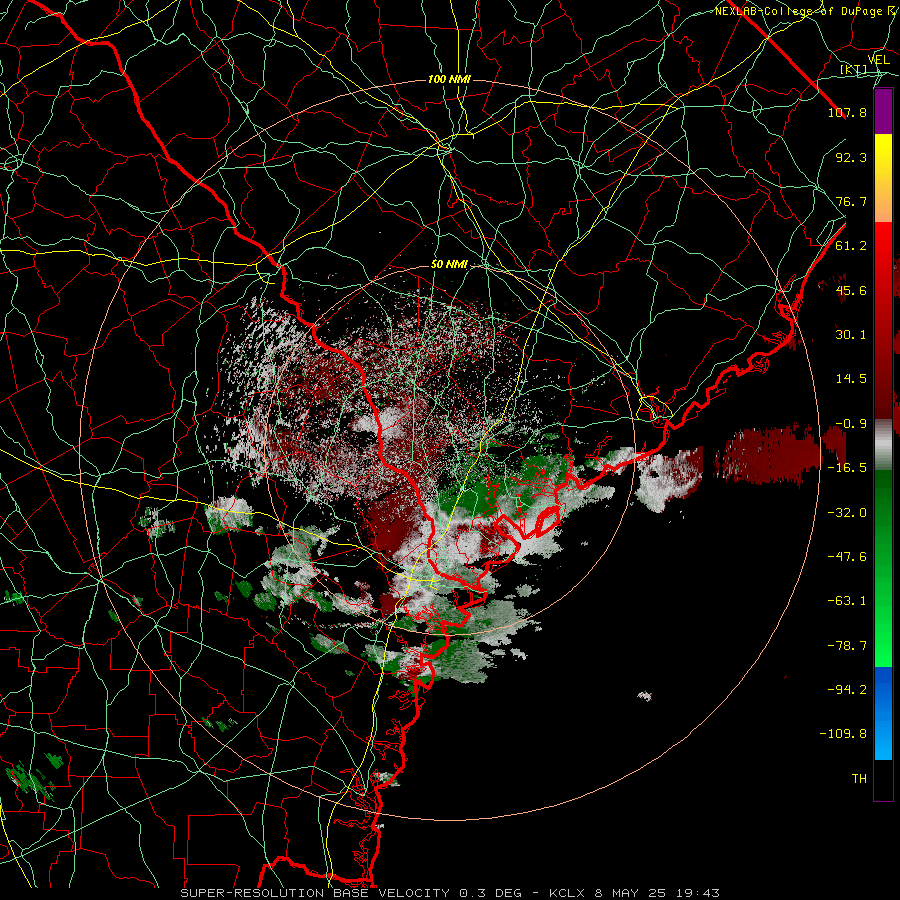The image size is (900, 900).
Task: Click the -78.7 velocity scale value
Action: (x=847, y=646)
